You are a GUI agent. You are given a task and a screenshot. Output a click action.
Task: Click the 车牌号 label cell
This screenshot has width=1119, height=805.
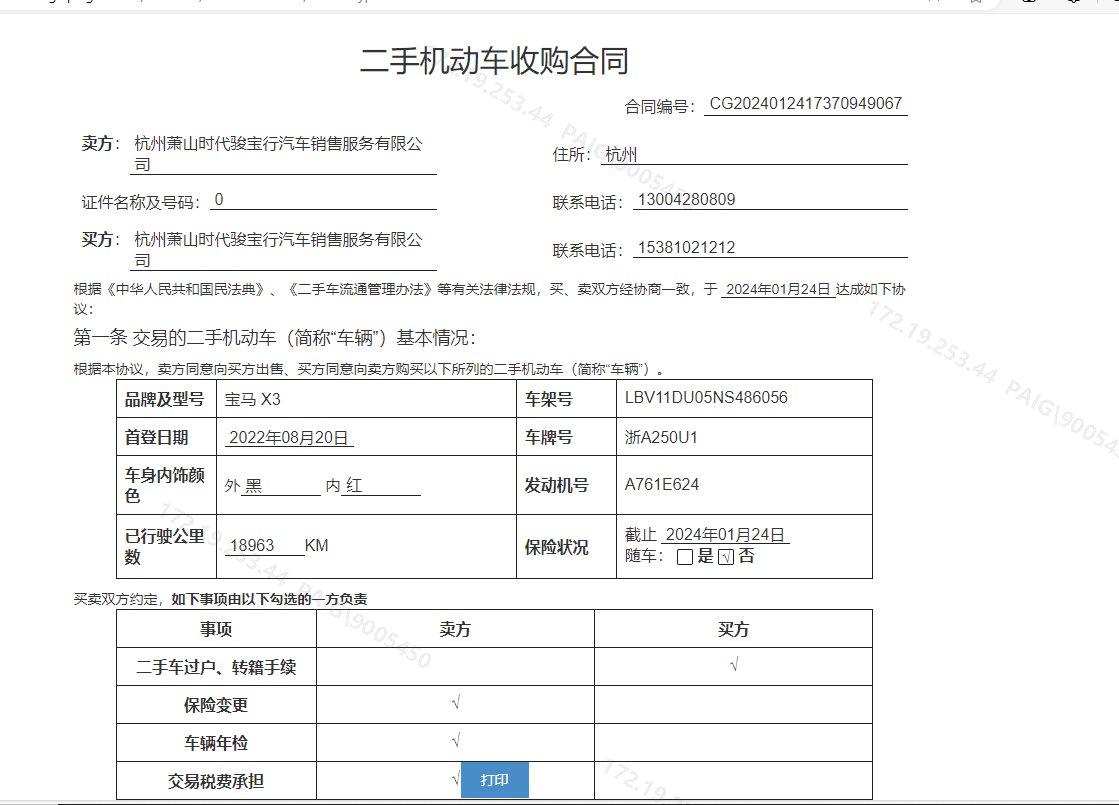567,437
